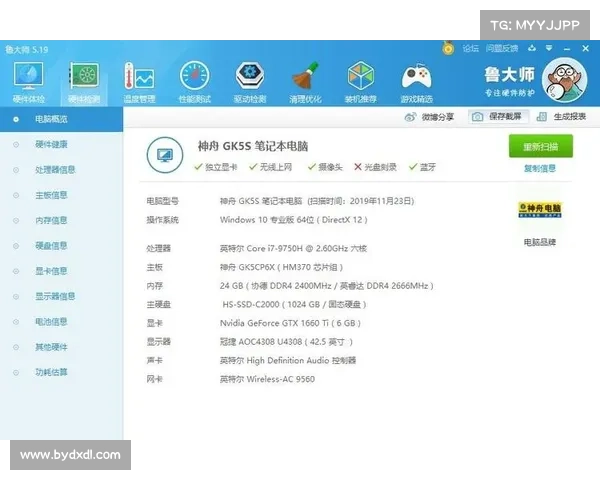The image size is (600, 480).
Task: Open the 硬件体检 hardware checkup icon
Action: coord(28,78)
